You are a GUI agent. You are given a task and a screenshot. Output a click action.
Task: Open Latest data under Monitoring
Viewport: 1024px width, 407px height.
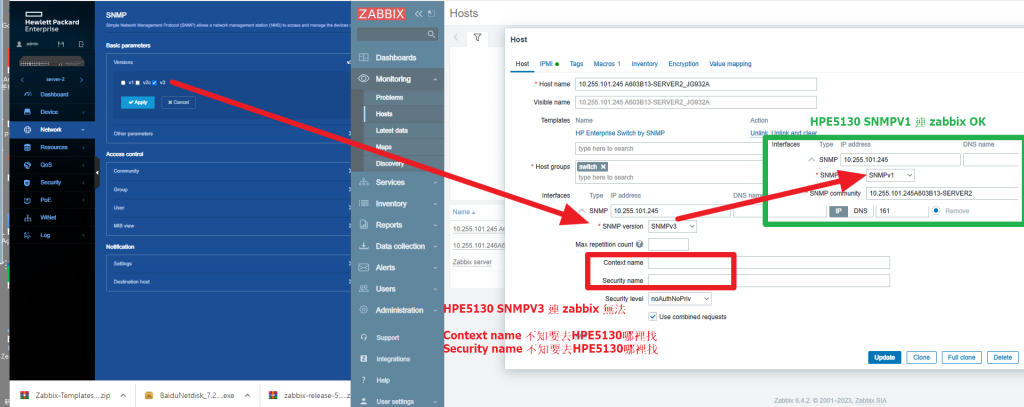point(392,131)
